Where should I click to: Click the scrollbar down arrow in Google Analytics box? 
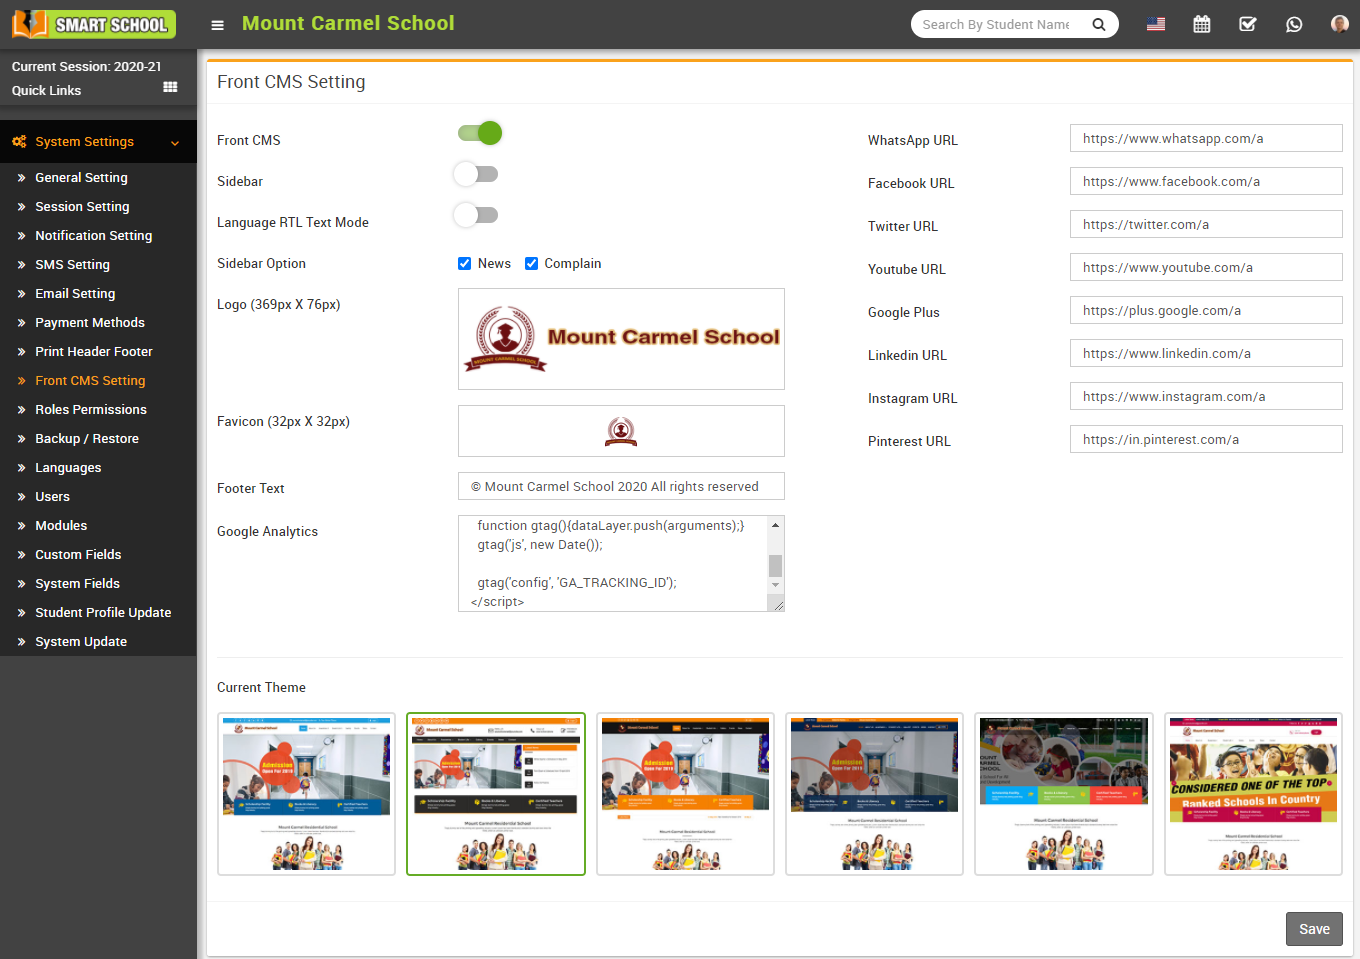click(x=777, y=587)
